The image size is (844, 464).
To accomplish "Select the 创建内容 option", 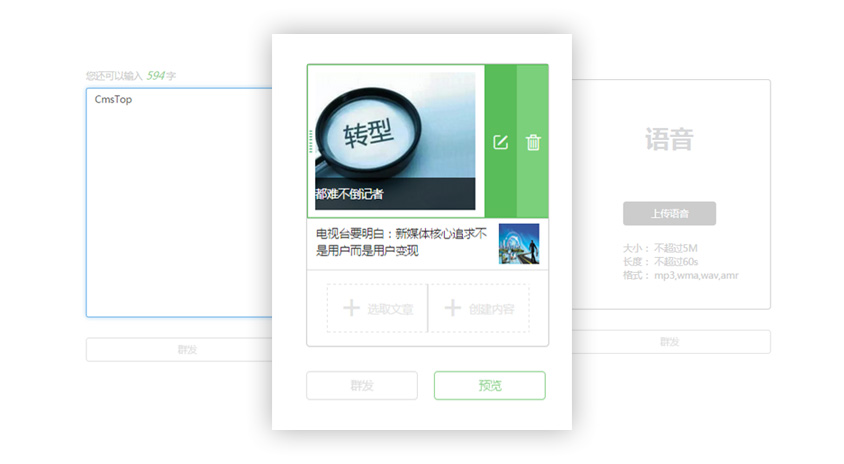I will pyautogui.click(x=479, y=308).
